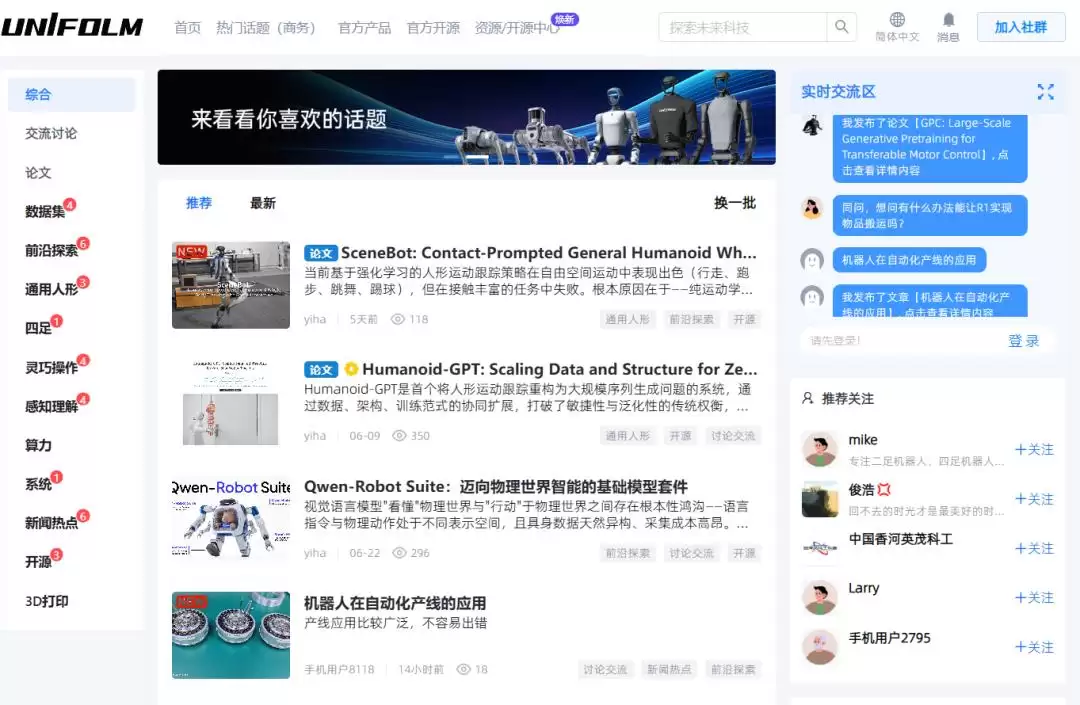
Task: Open 资源/开源中心 navigation menu
Action: pyautogui.click(x=517, y=28)
